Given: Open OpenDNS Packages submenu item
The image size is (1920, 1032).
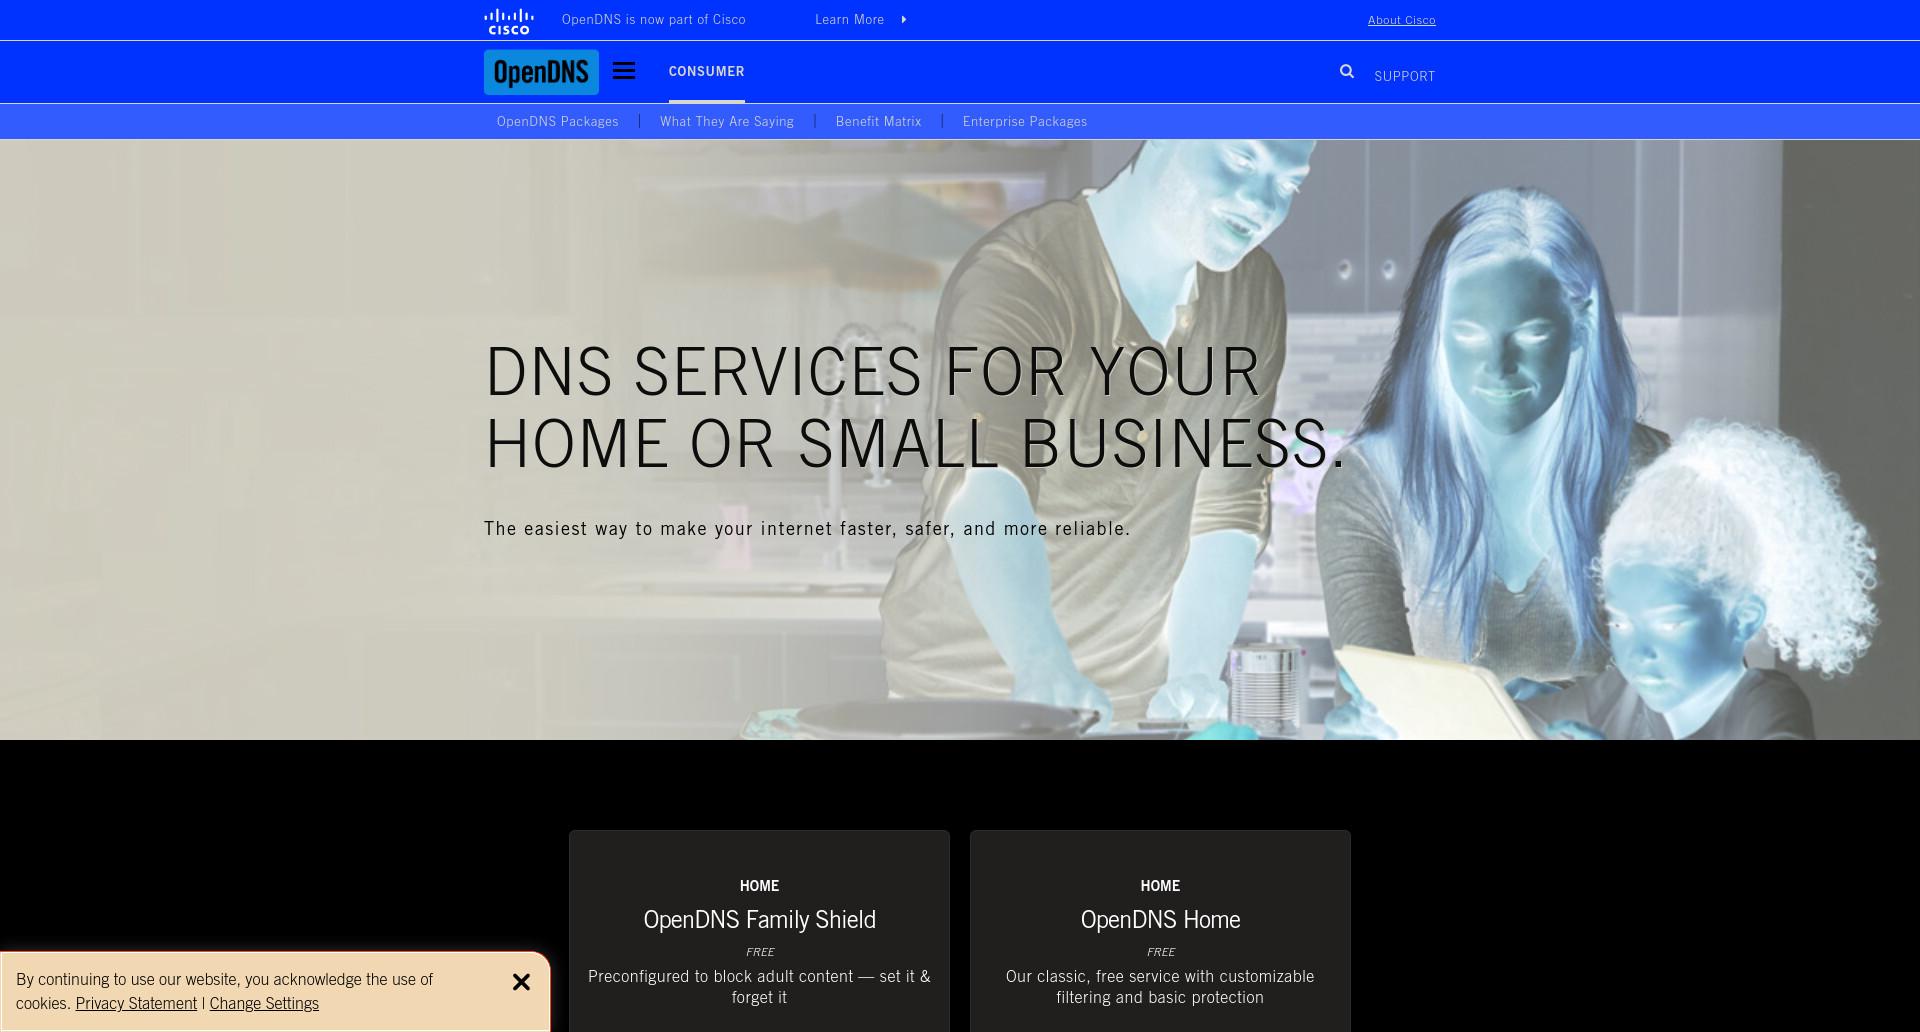Looking at the screenshot, I should pos(557,121).
